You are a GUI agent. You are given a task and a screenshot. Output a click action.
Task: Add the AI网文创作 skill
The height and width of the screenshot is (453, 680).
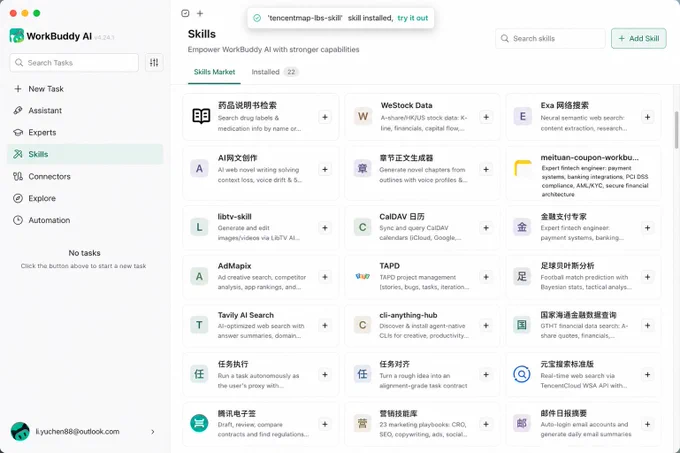(x=325, y=169)
